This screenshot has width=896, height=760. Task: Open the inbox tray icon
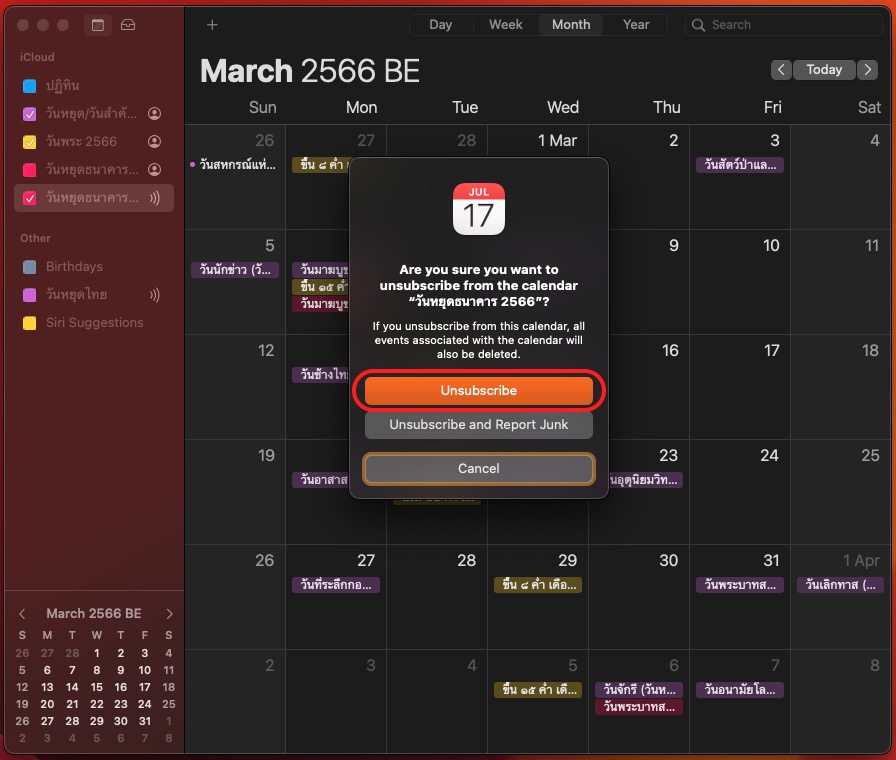tap(127, 25)
